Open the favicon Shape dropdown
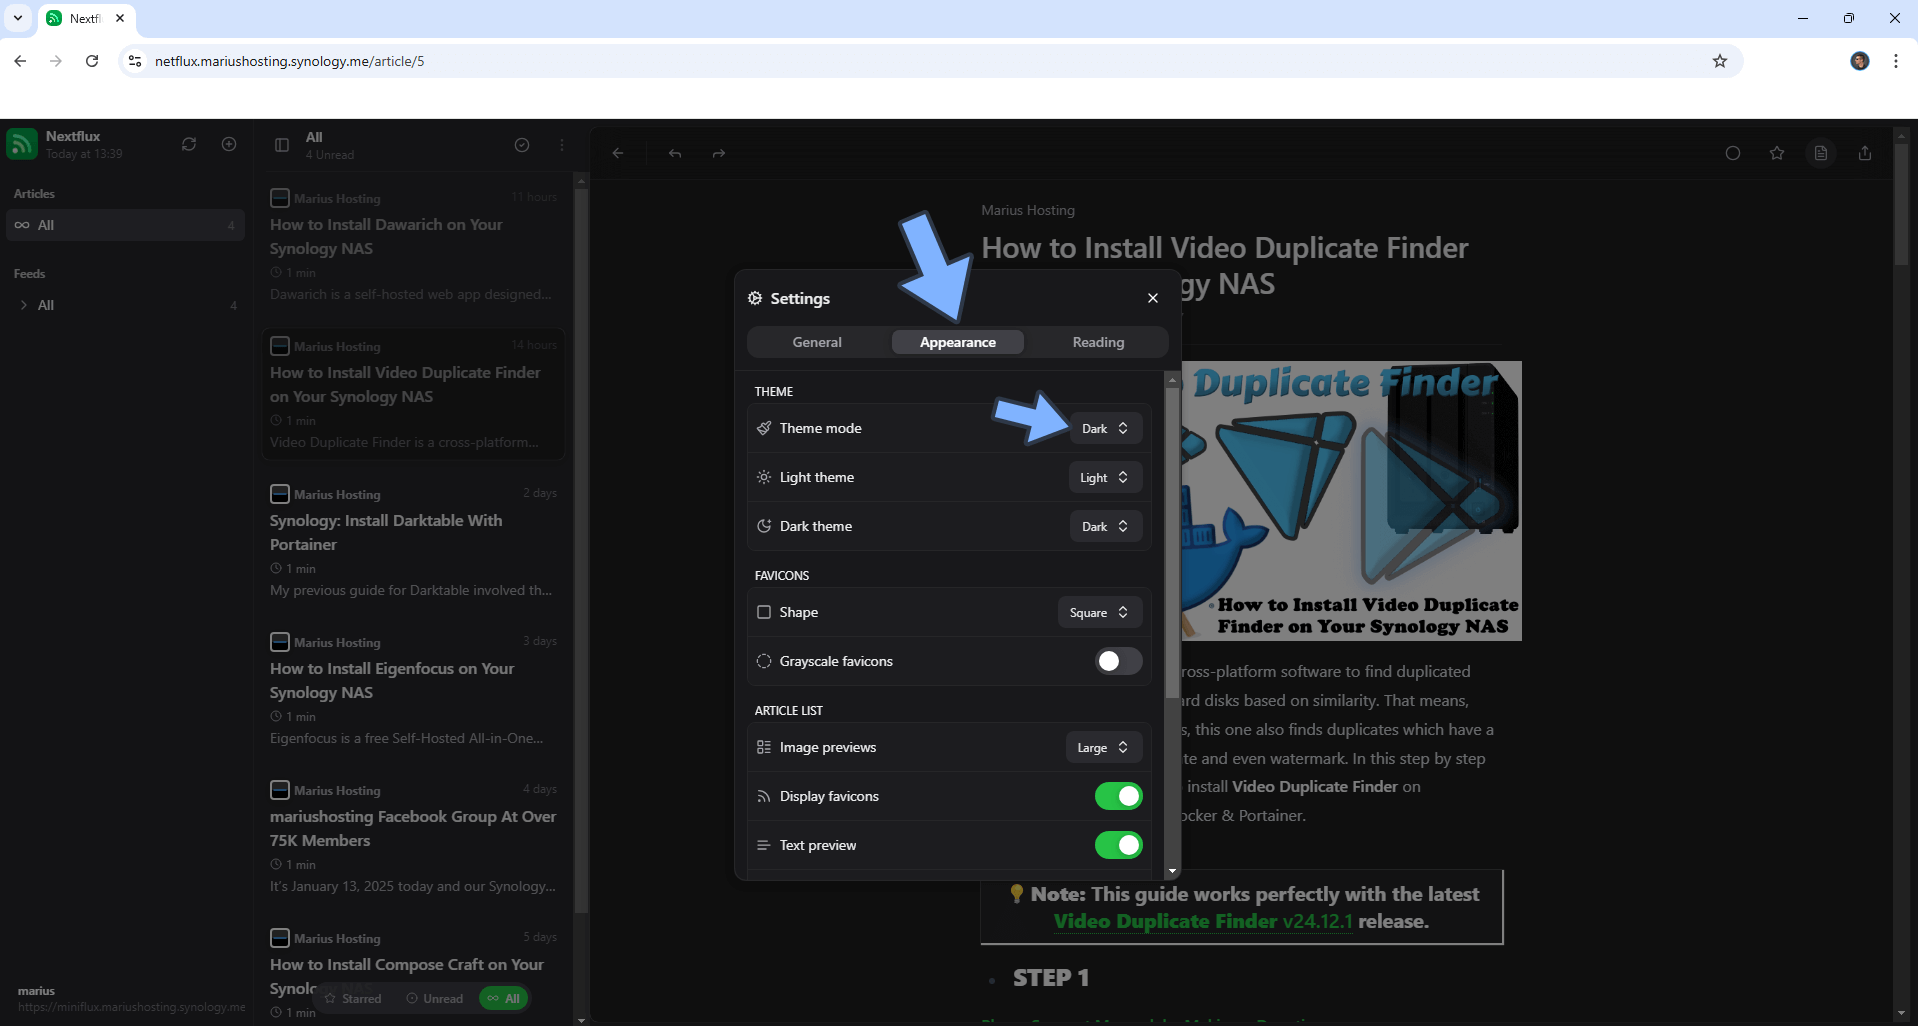Image resolution: width=1918 pixels, height=1026 pixels. click(x=1099, y=612)
